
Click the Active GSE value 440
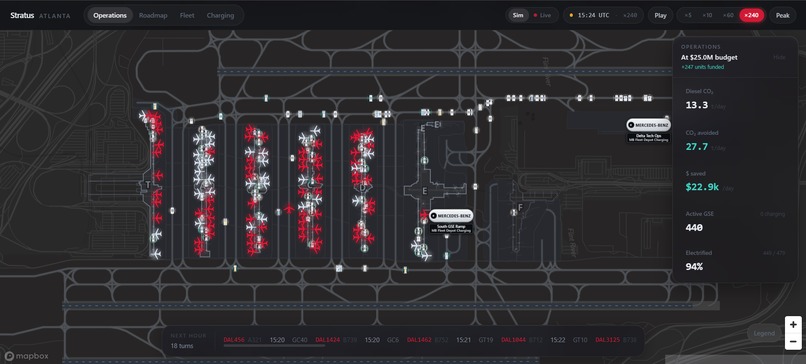694,227
